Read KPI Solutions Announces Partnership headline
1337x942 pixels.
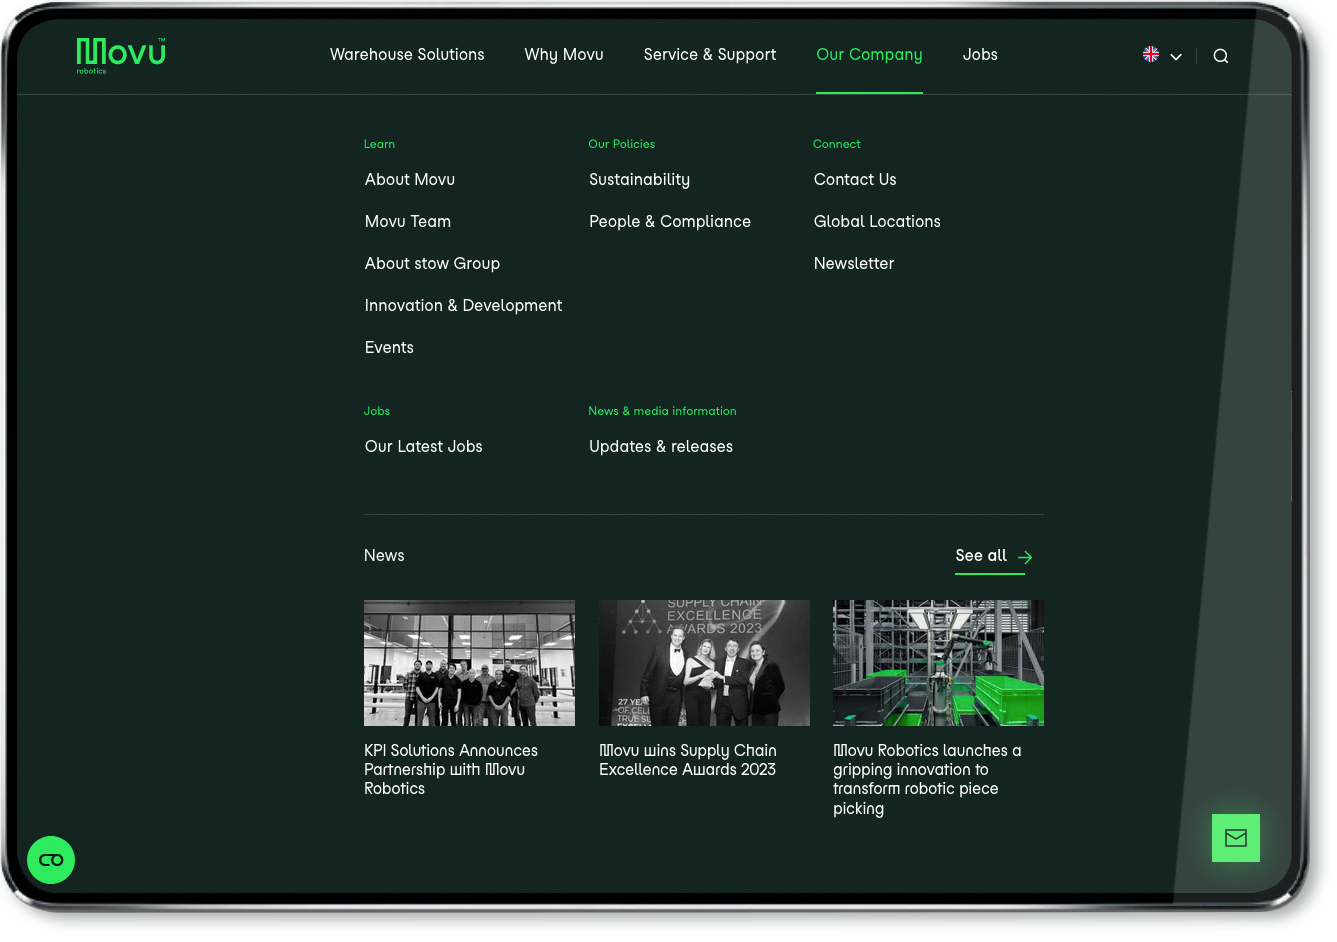click(451, 770)
